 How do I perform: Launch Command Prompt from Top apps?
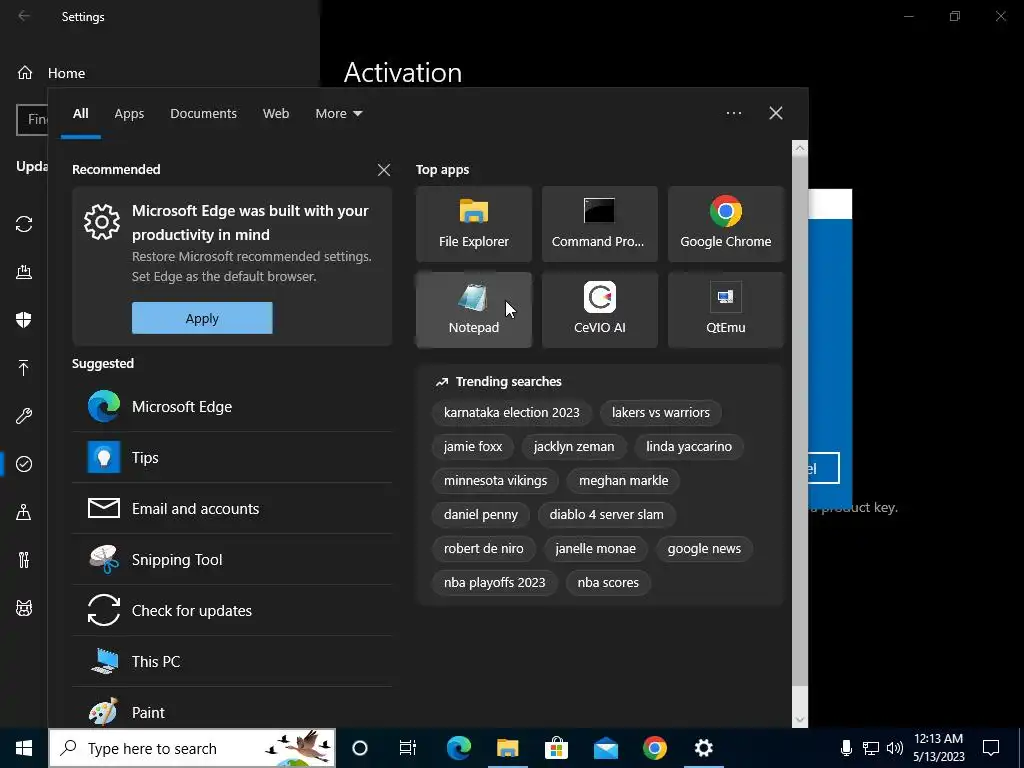600,224
